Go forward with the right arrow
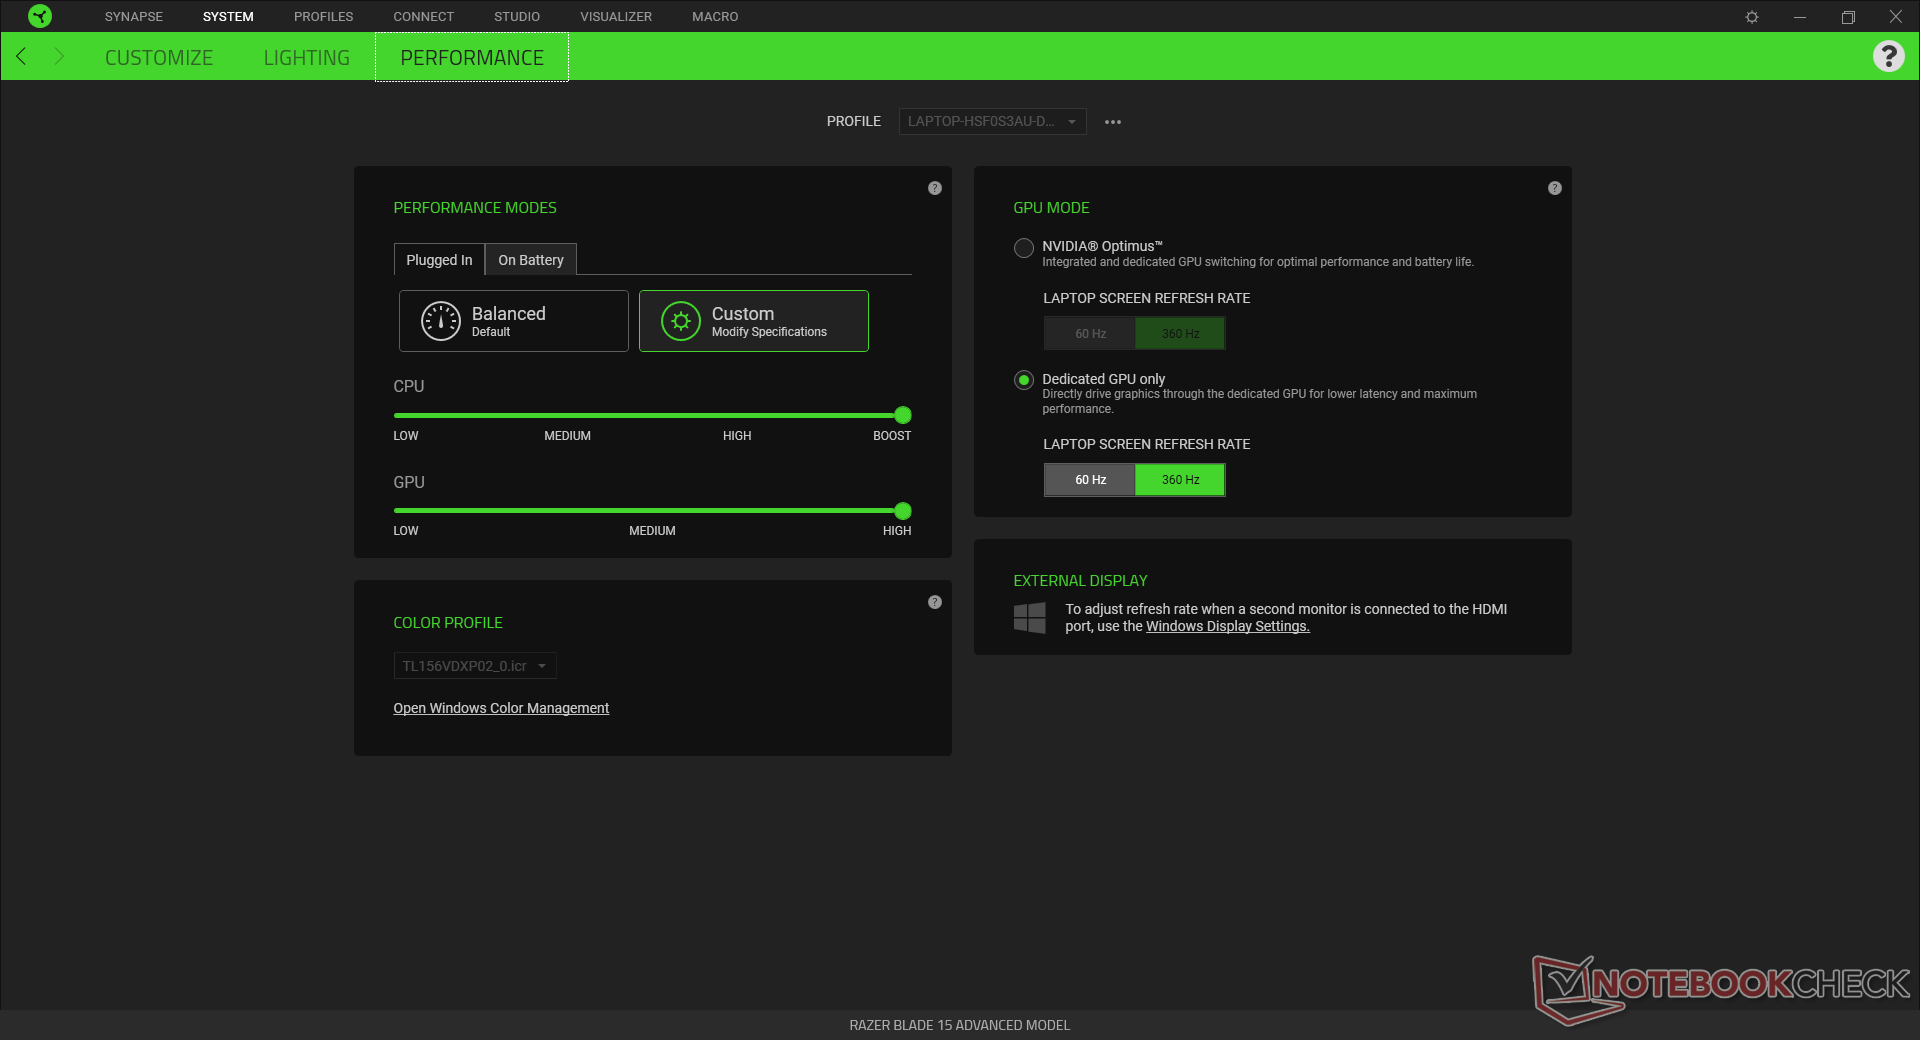 59,56
